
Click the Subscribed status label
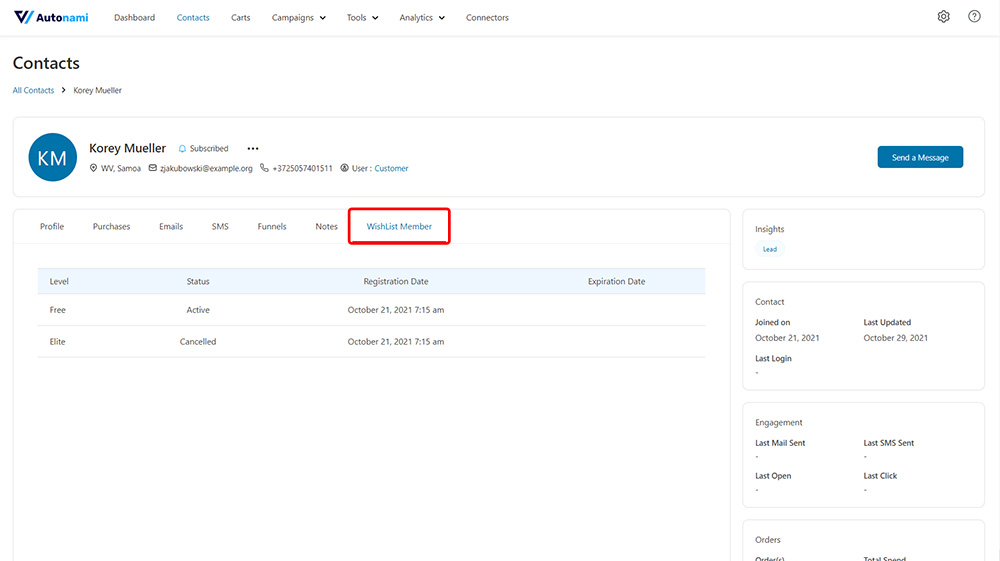click(x=209, y=149)
